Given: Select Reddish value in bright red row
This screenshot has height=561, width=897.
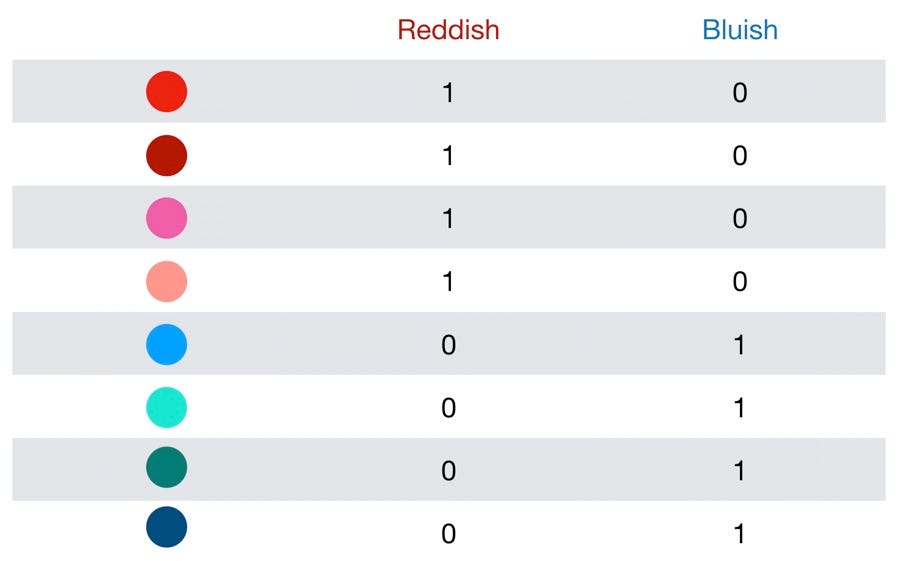Looking at the screenshot, I should pos(448,93).
